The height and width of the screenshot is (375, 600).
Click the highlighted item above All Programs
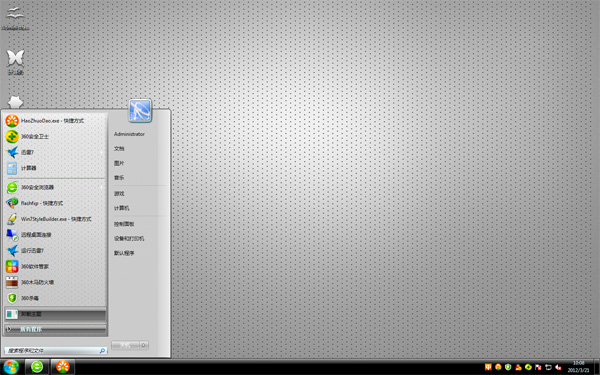[x=55, y=314]
